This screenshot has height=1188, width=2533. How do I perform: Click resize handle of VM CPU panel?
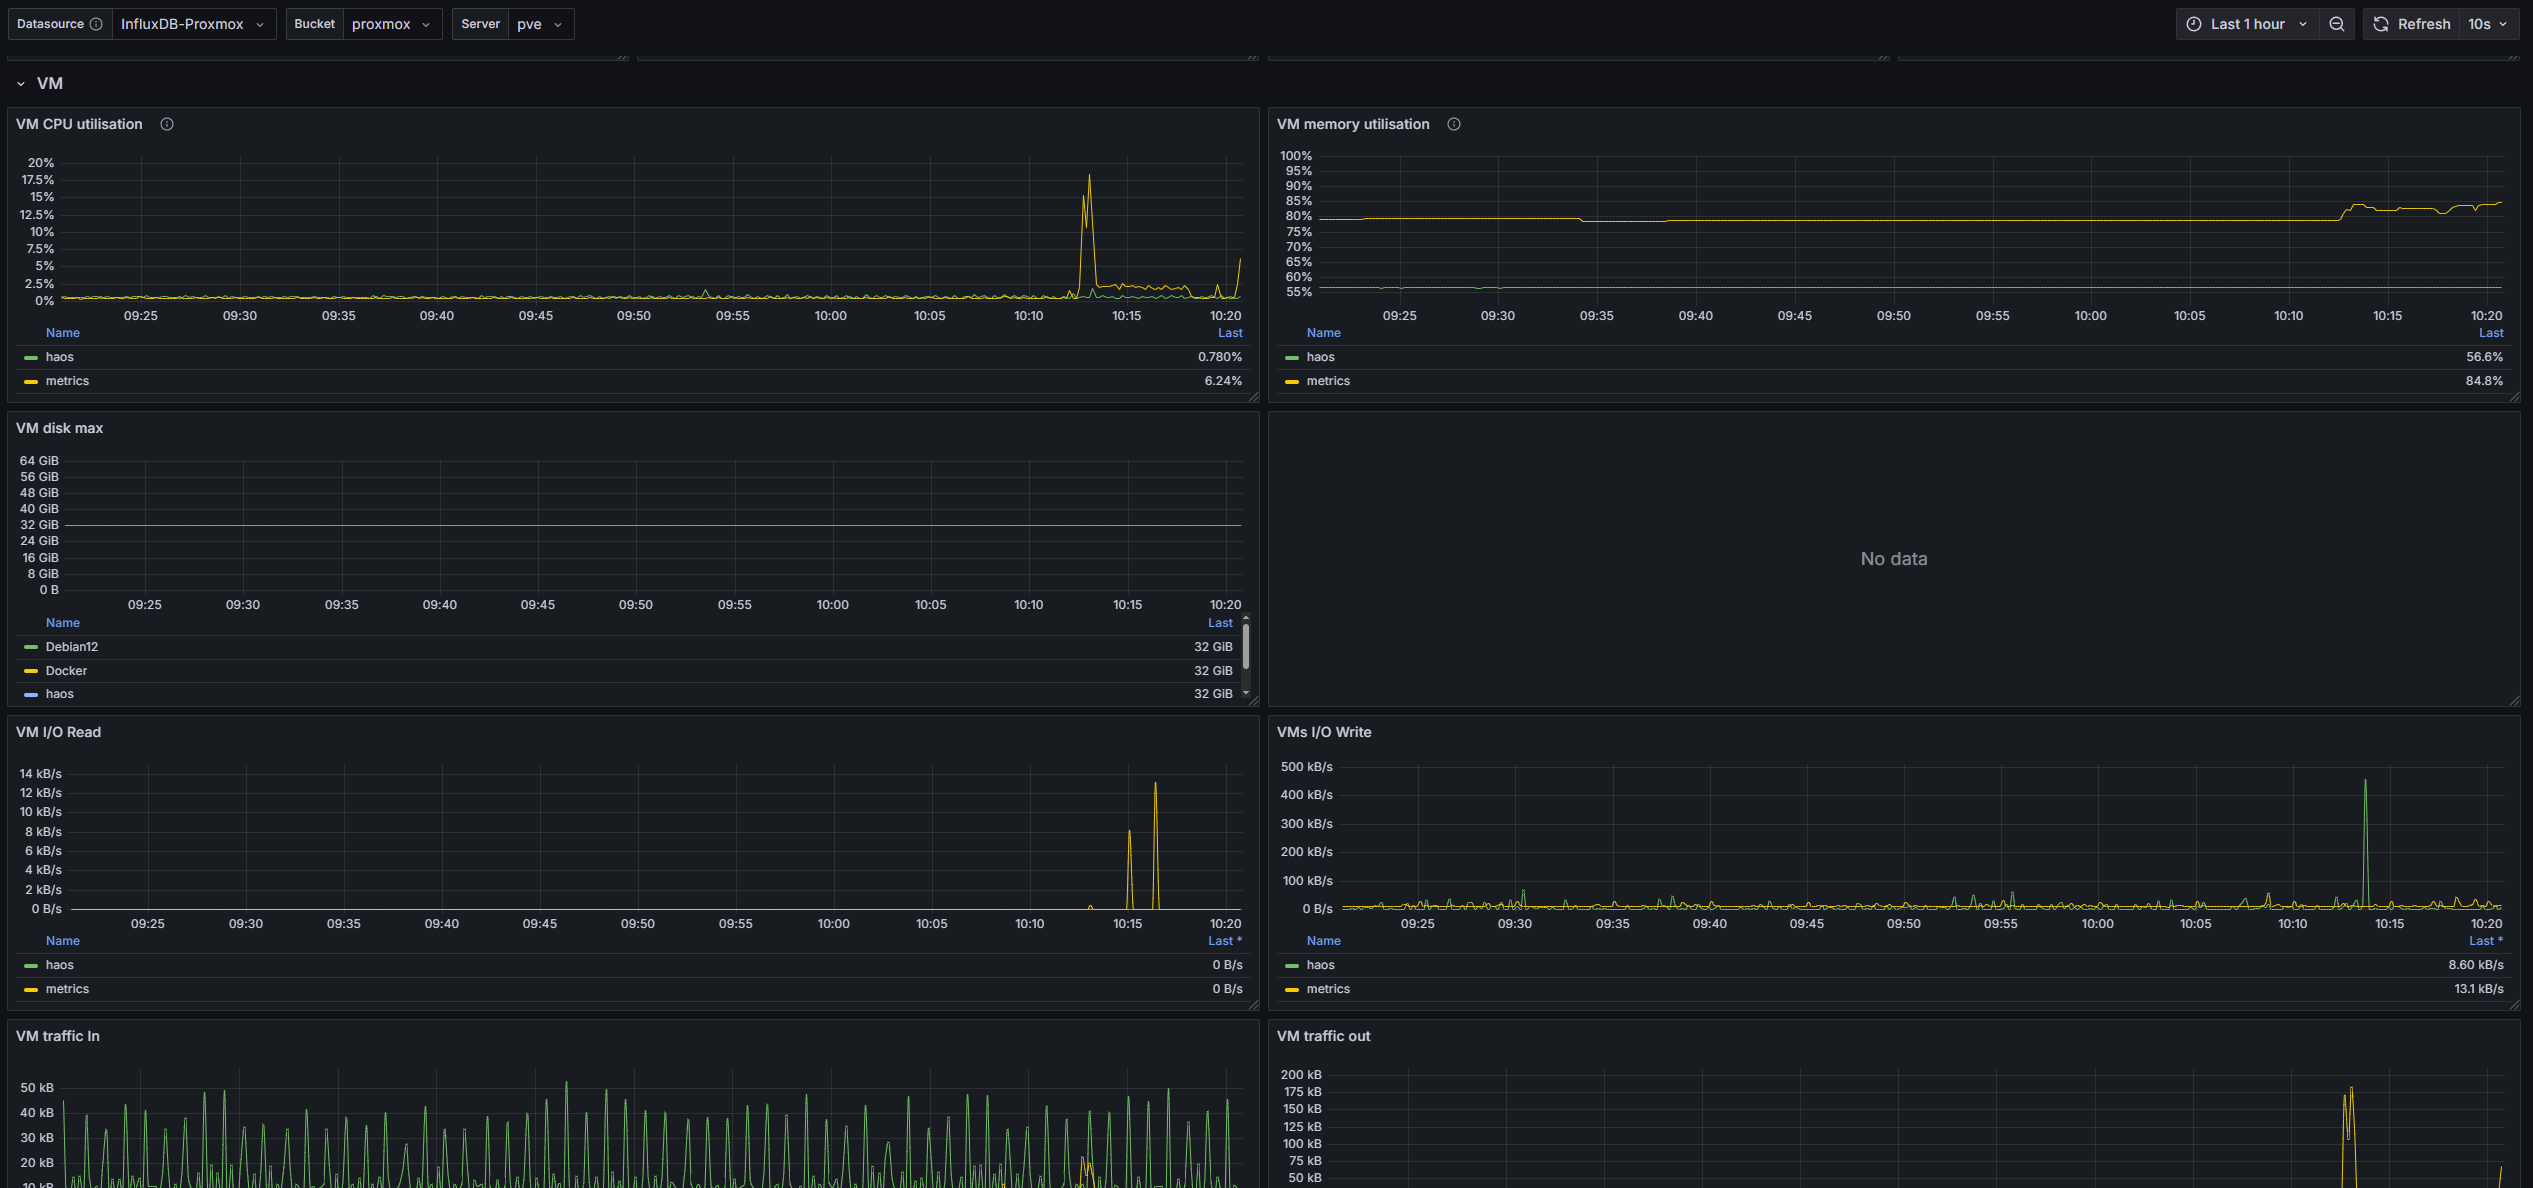pyautogui.click(x=1253, y=397)
